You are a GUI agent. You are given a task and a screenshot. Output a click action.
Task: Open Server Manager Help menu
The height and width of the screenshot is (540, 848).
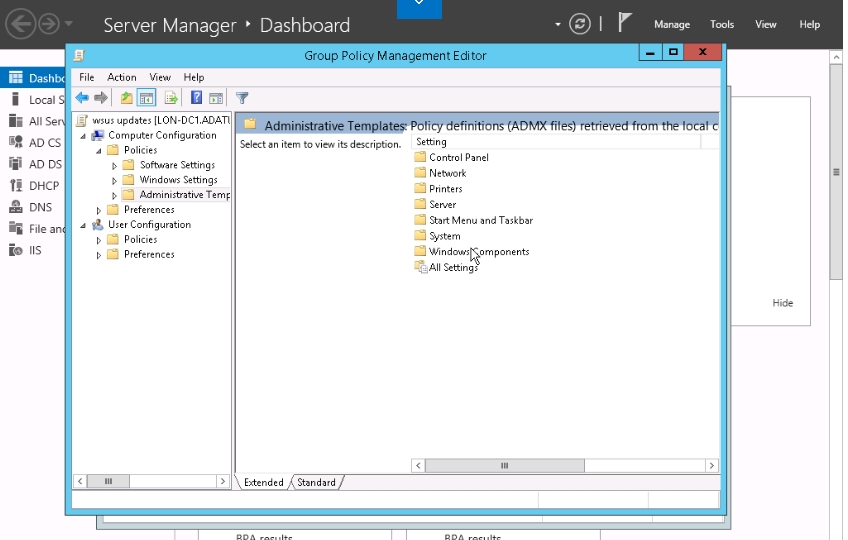[810, 24]
